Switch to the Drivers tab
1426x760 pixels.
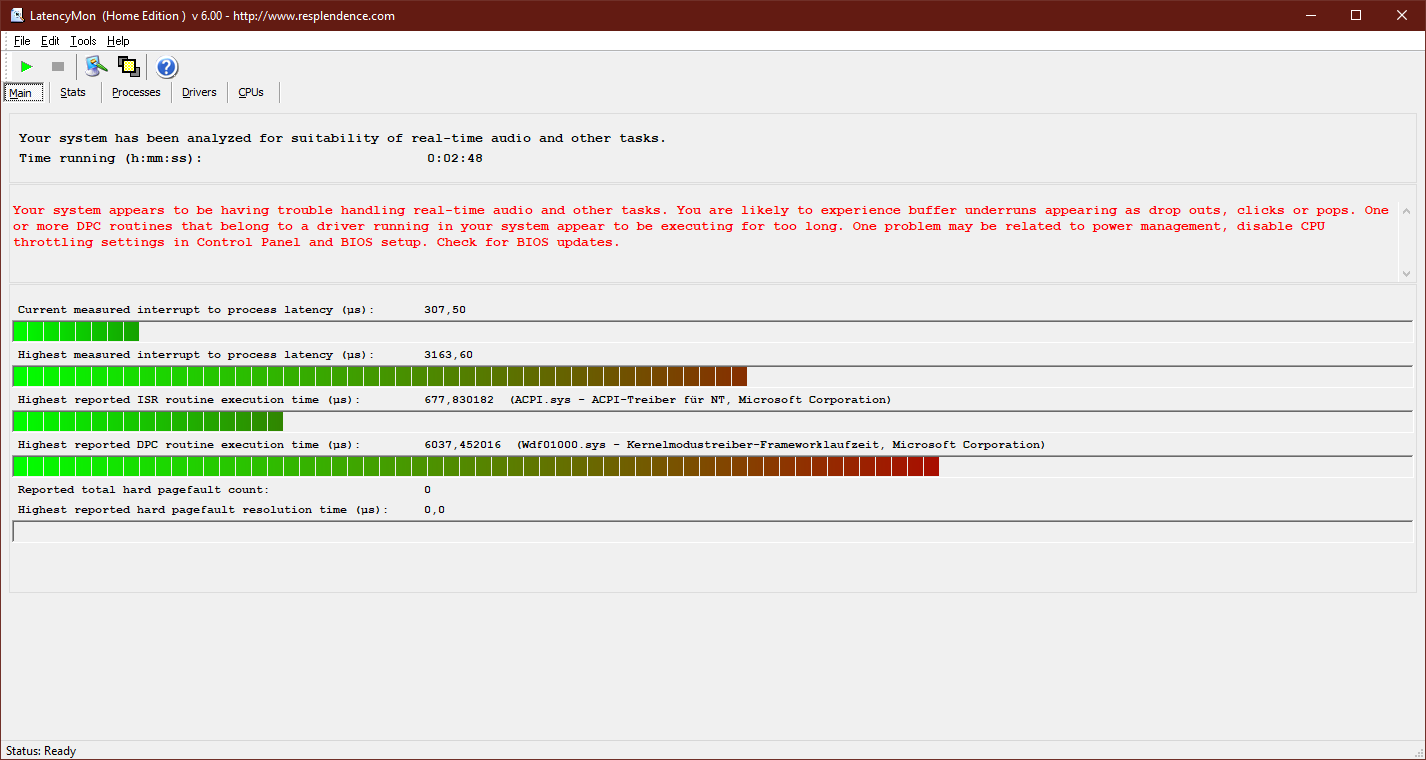pyautogui.click(x=199, y=92)
